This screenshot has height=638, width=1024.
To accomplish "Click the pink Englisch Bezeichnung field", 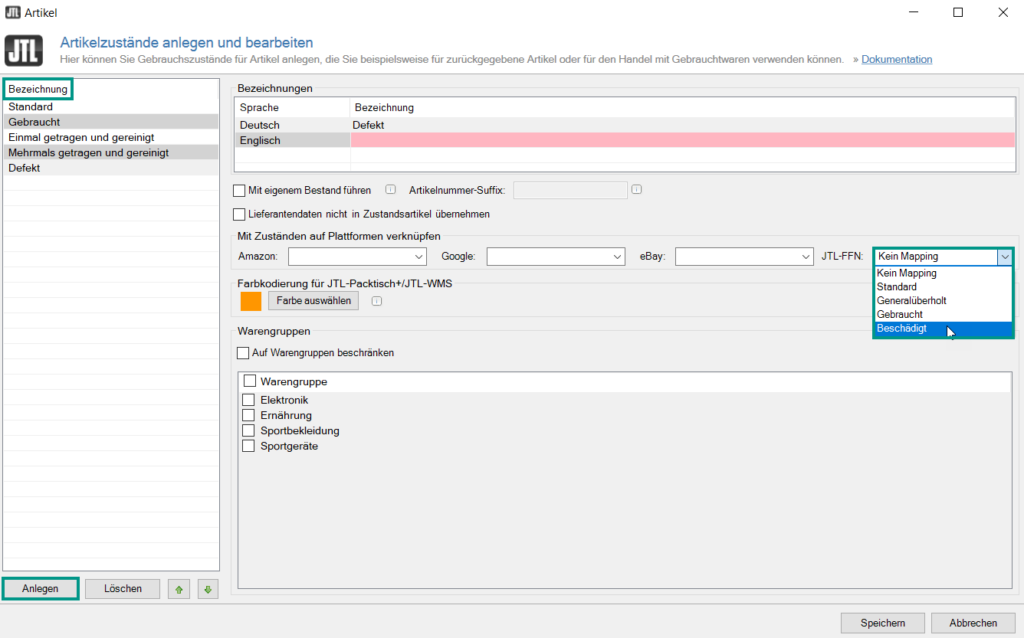I will pos(680,141).
